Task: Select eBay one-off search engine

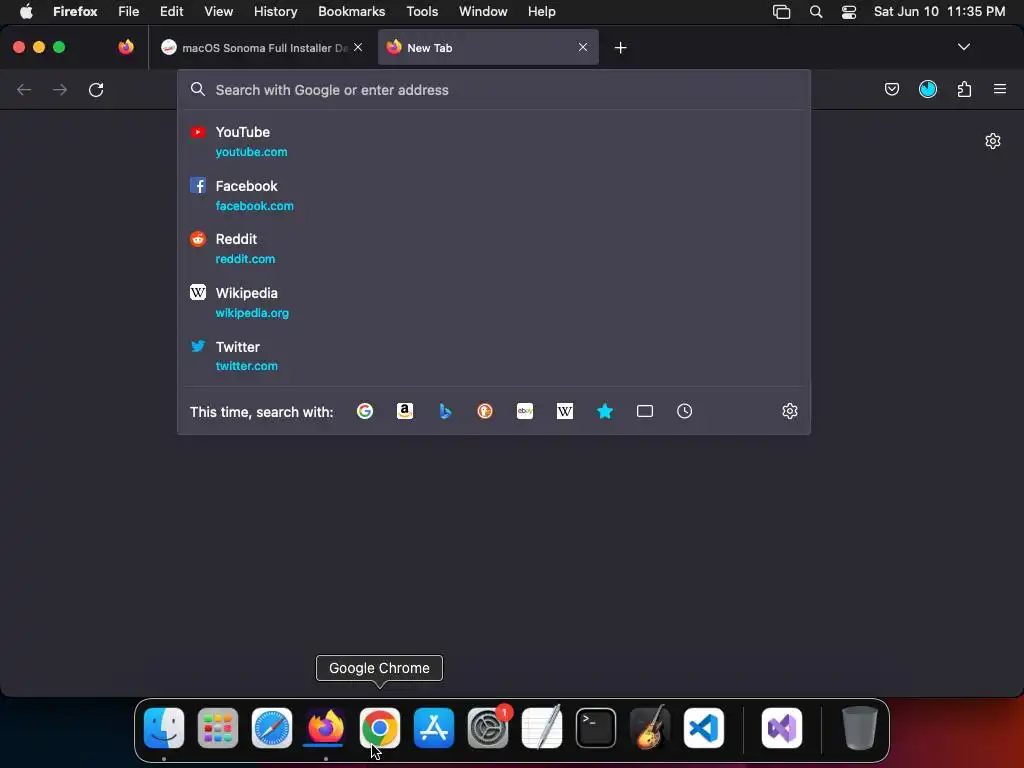Action: click(525, 411)
